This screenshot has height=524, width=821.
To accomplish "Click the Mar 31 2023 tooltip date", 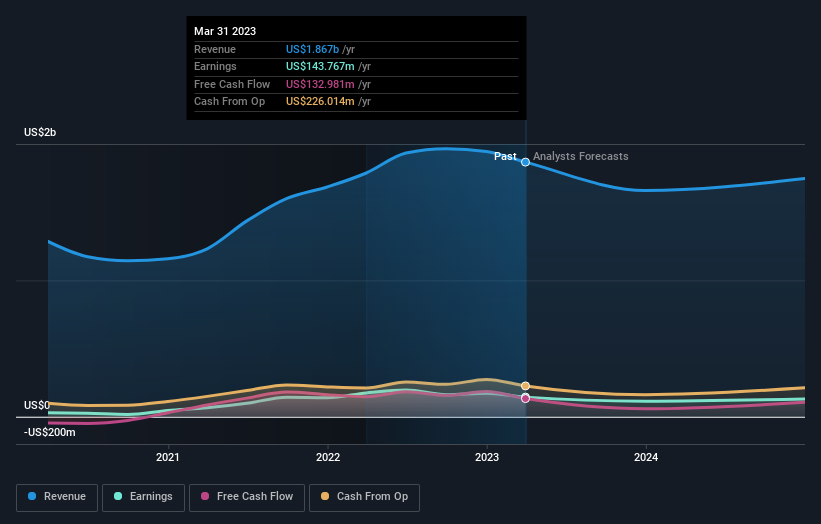I will pyautogui.click(x=225, y=31).
